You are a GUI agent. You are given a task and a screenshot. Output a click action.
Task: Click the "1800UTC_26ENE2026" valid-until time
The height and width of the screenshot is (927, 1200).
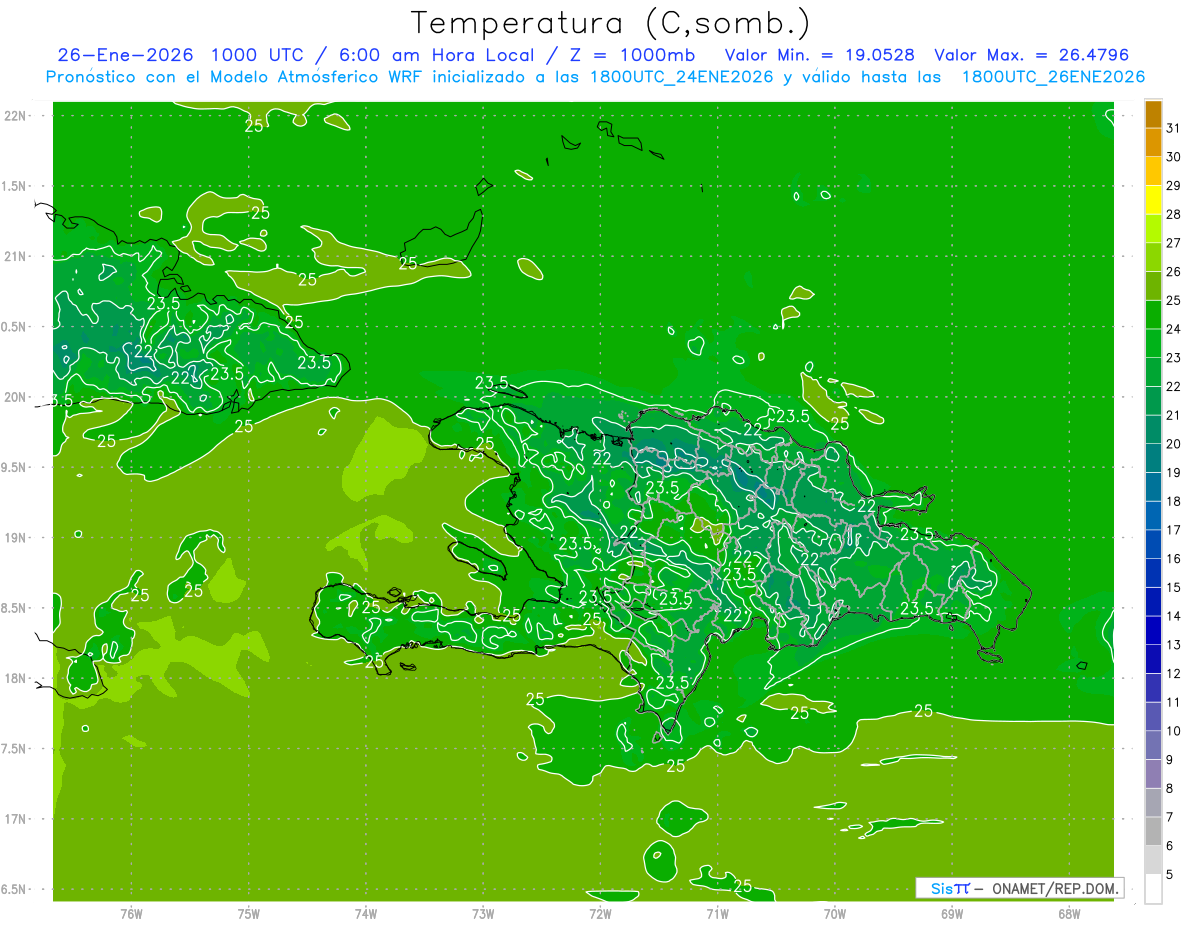click(x=1053, y=77)
